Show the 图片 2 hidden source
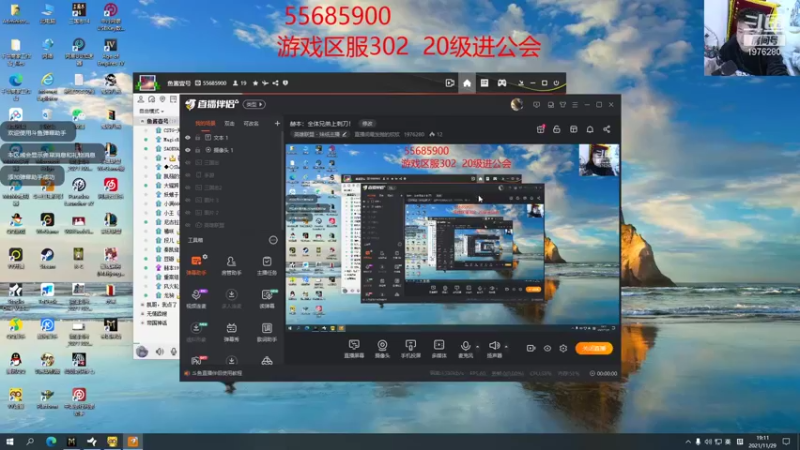 tap(188, 212)
